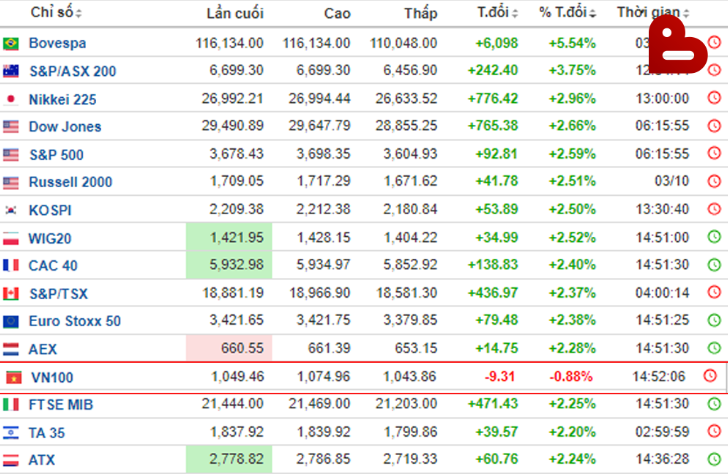728x474 pixels.
Task: Click the Thấp column header
Action: [420, 13]
